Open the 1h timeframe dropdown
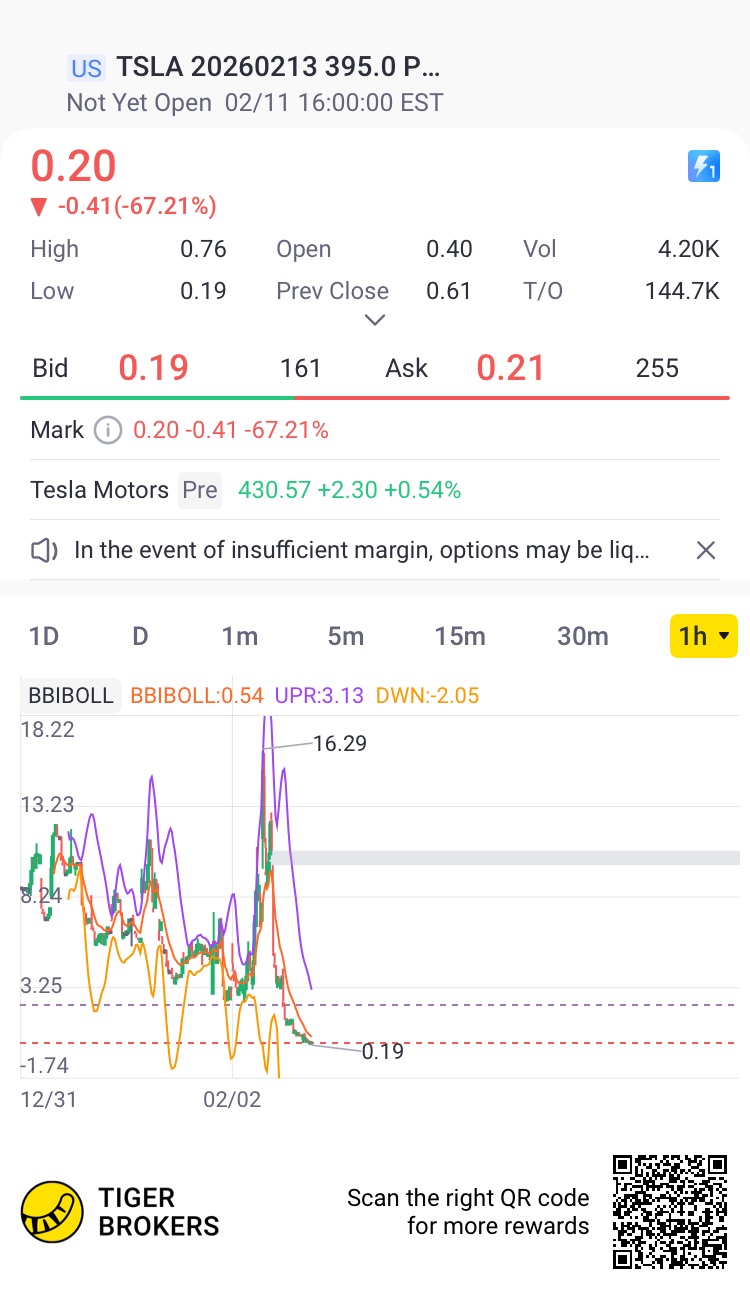The width and height of the screenshot is (750, 1292). pos(703,636)
